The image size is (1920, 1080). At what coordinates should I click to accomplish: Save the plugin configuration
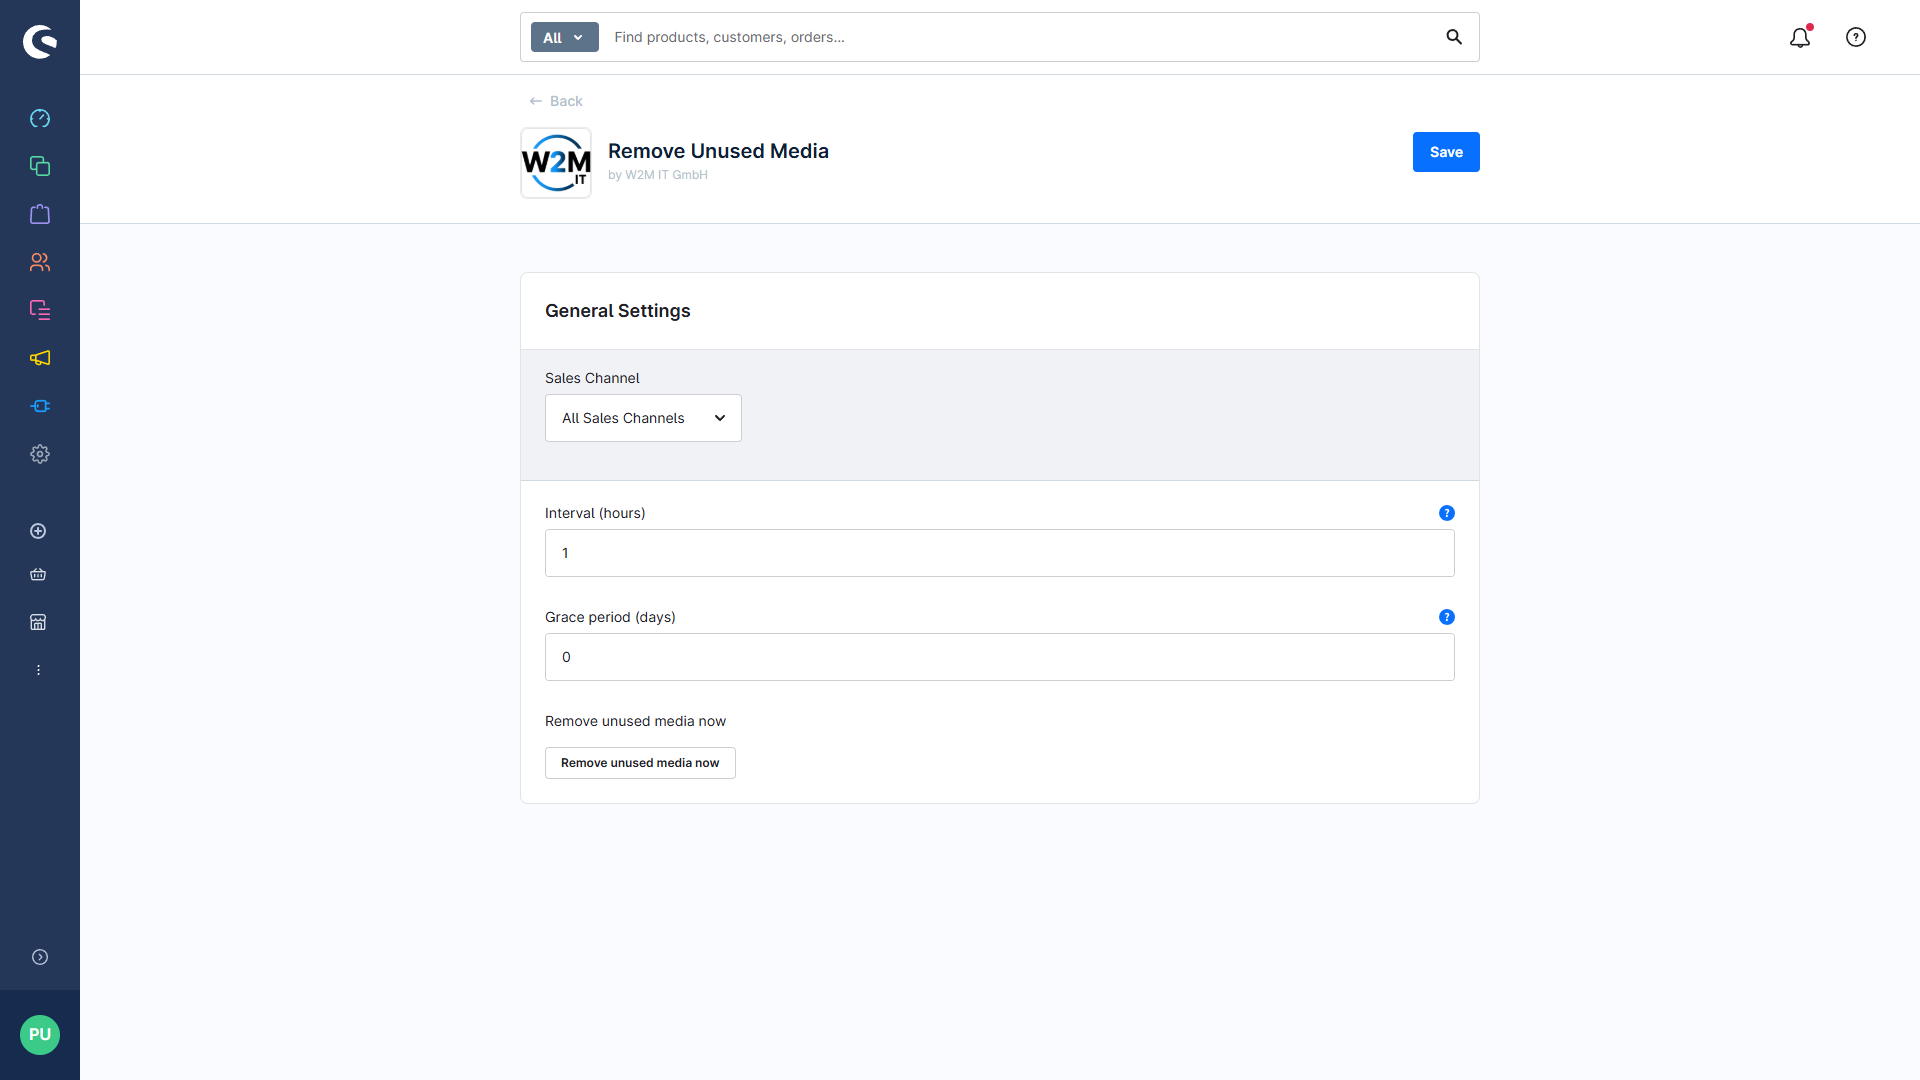[x=1446, y=152]
